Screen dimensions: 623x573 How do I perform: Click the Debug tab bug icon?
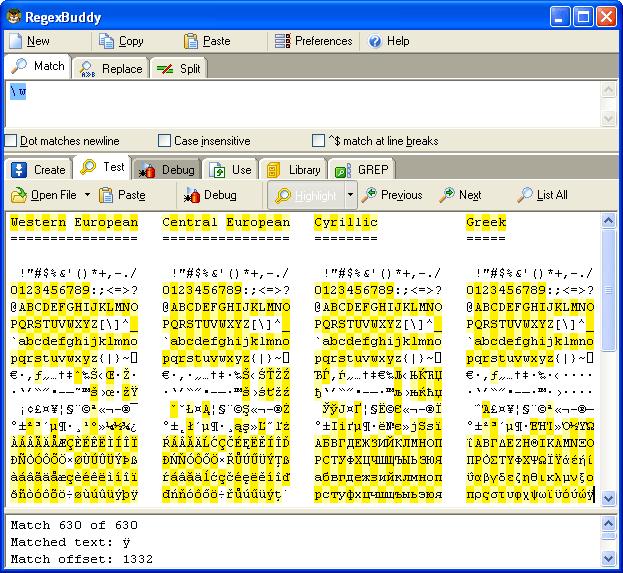pyautogui.click(x=147, y=170)
